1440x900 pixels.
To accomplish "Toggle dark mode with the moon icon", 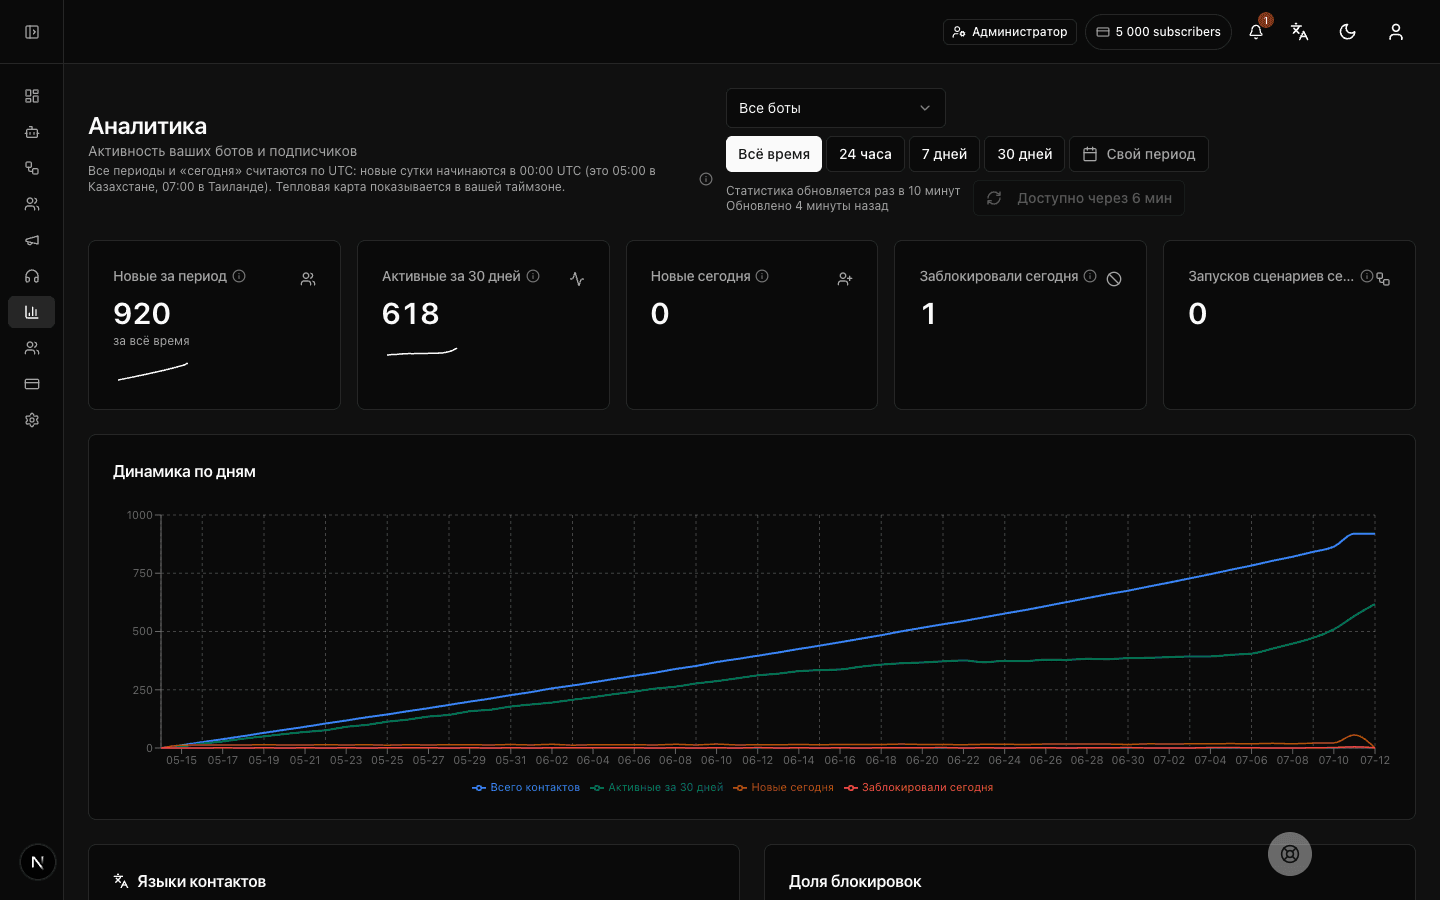I will tap(1348, 32).
